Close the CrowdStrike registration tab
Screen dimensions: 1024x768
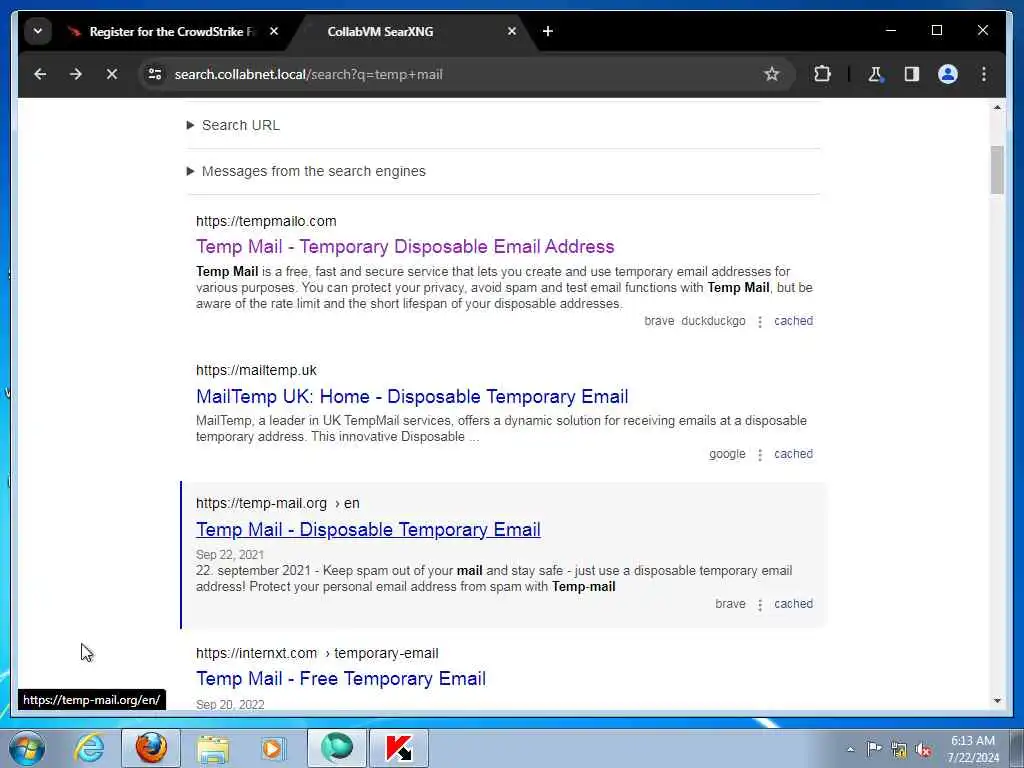point(274,31)
